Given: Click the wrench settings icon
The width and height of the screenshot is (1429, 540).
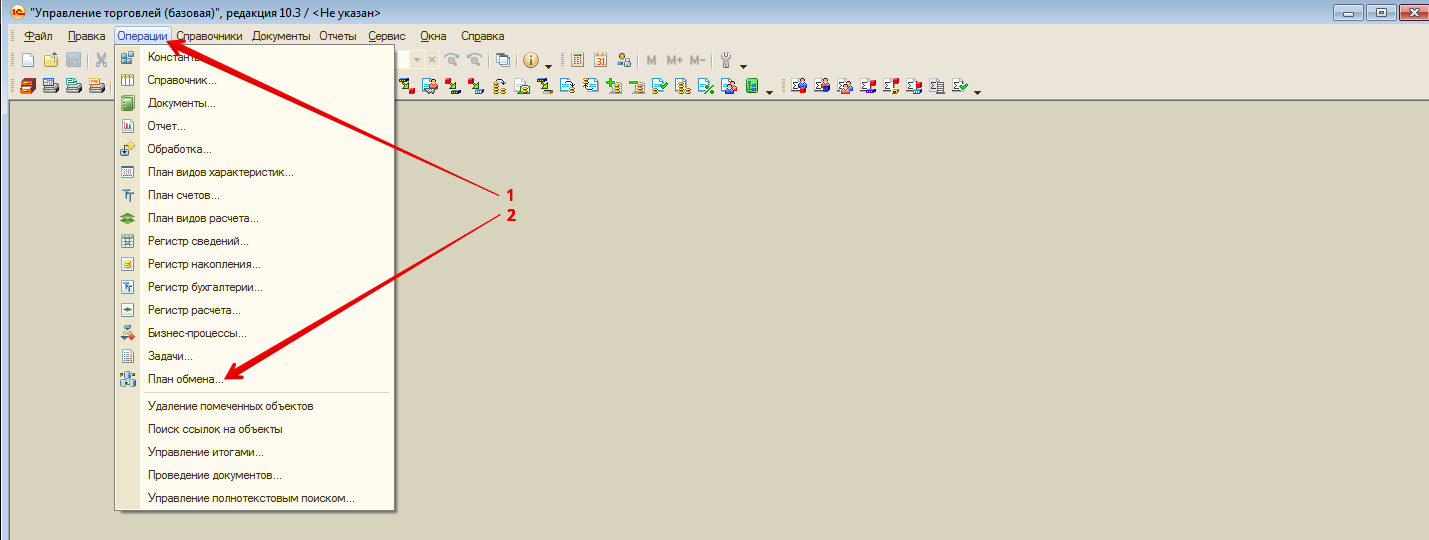Looking at the screenshot, I should [x=727, y=60].
